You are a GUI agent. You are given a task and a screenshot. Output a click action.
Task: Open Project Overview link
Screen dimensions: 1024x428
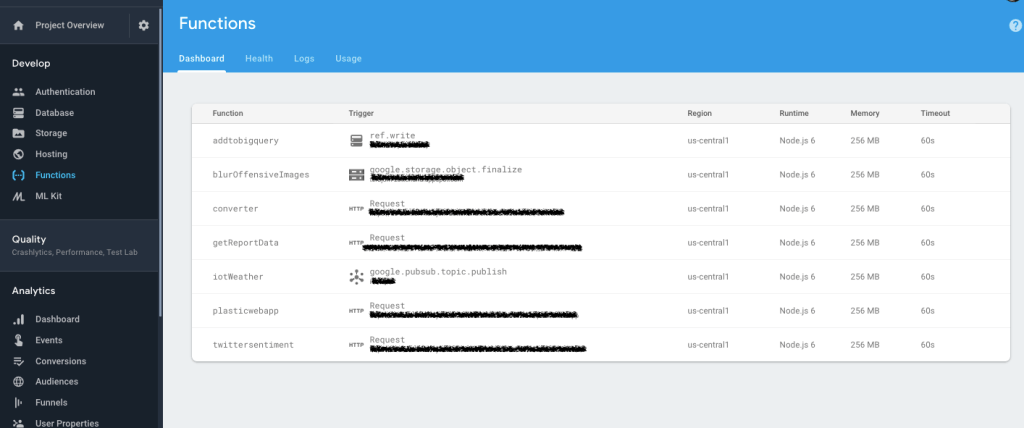(70, 25)
